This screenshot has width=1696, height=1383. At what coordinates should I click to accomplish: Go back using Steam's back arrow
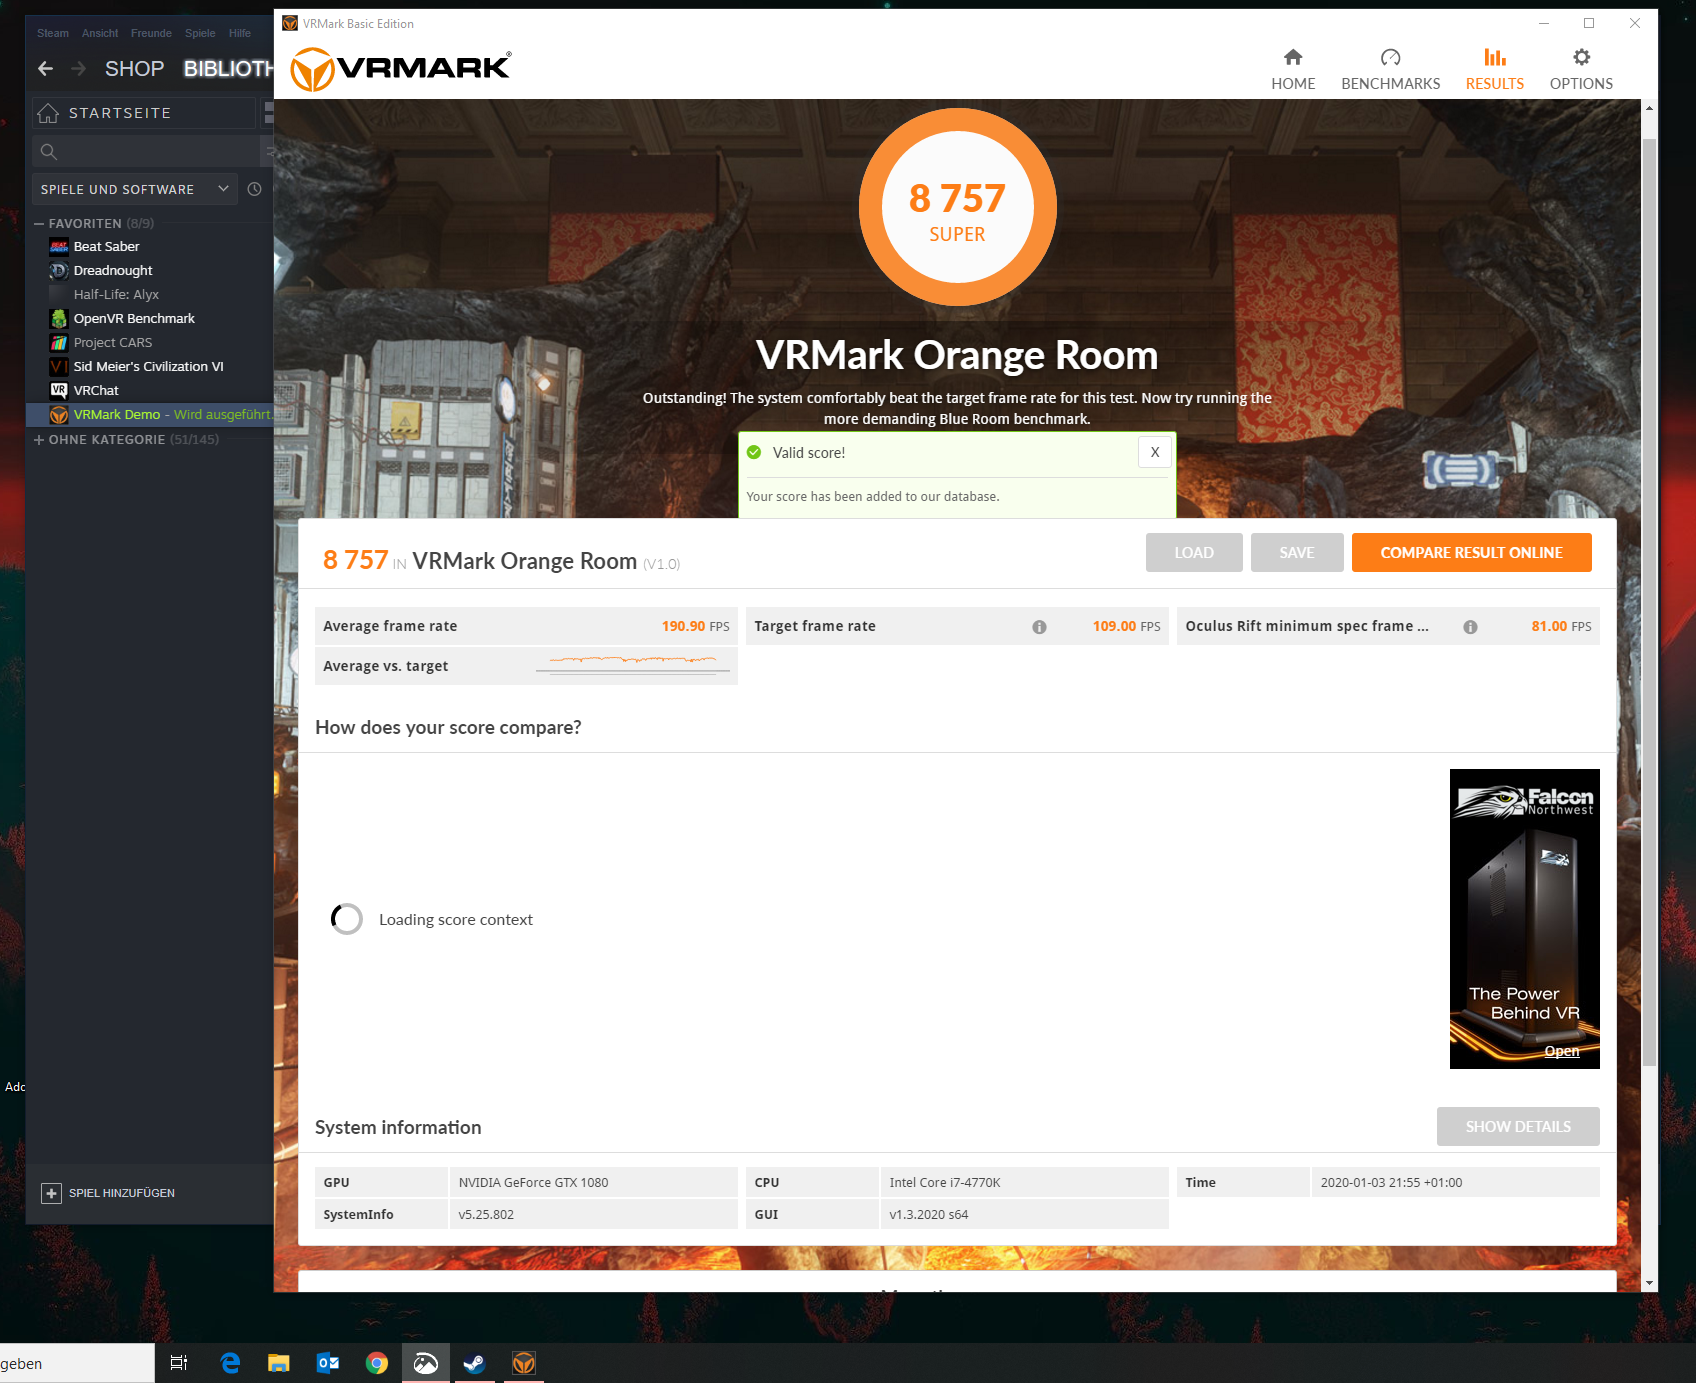tap(45, 68)
